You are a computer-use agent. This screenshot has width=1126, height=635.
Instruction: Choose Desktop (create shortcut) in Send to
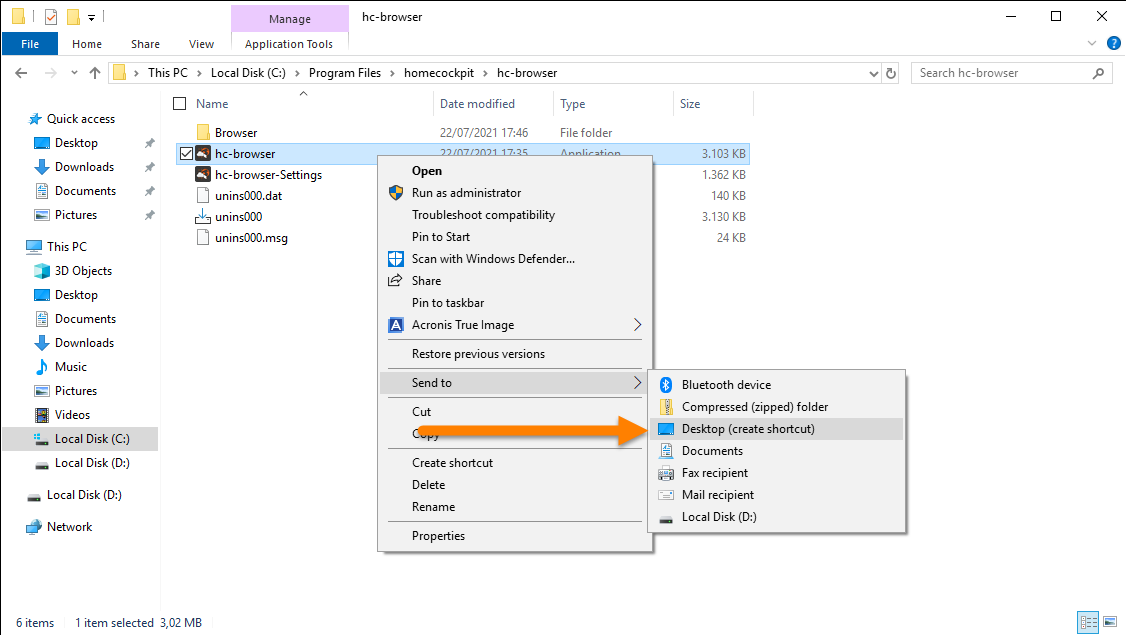click(x=748, y=429)
